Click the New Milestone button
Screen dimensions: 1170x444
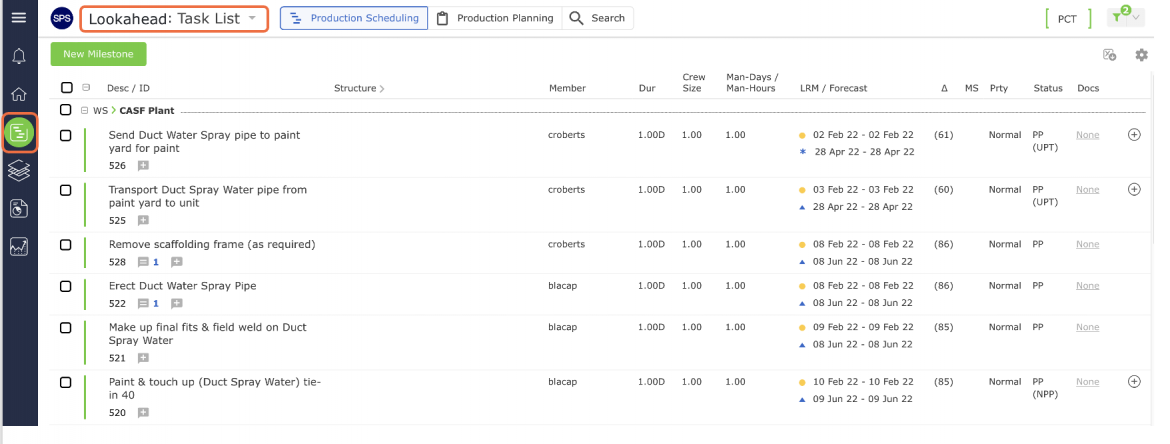pos(98,54)
